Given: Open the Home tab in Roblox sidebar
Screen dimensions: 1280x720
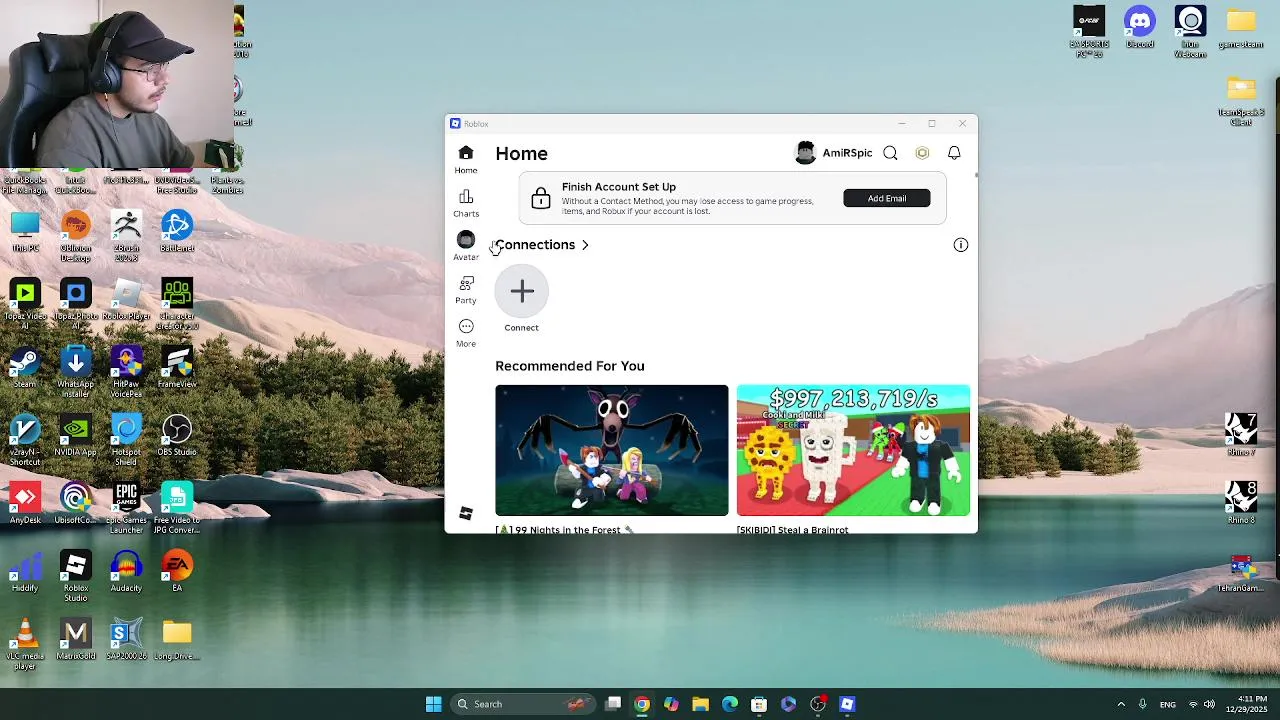Looking at the screenshot, I should [466, 159].
